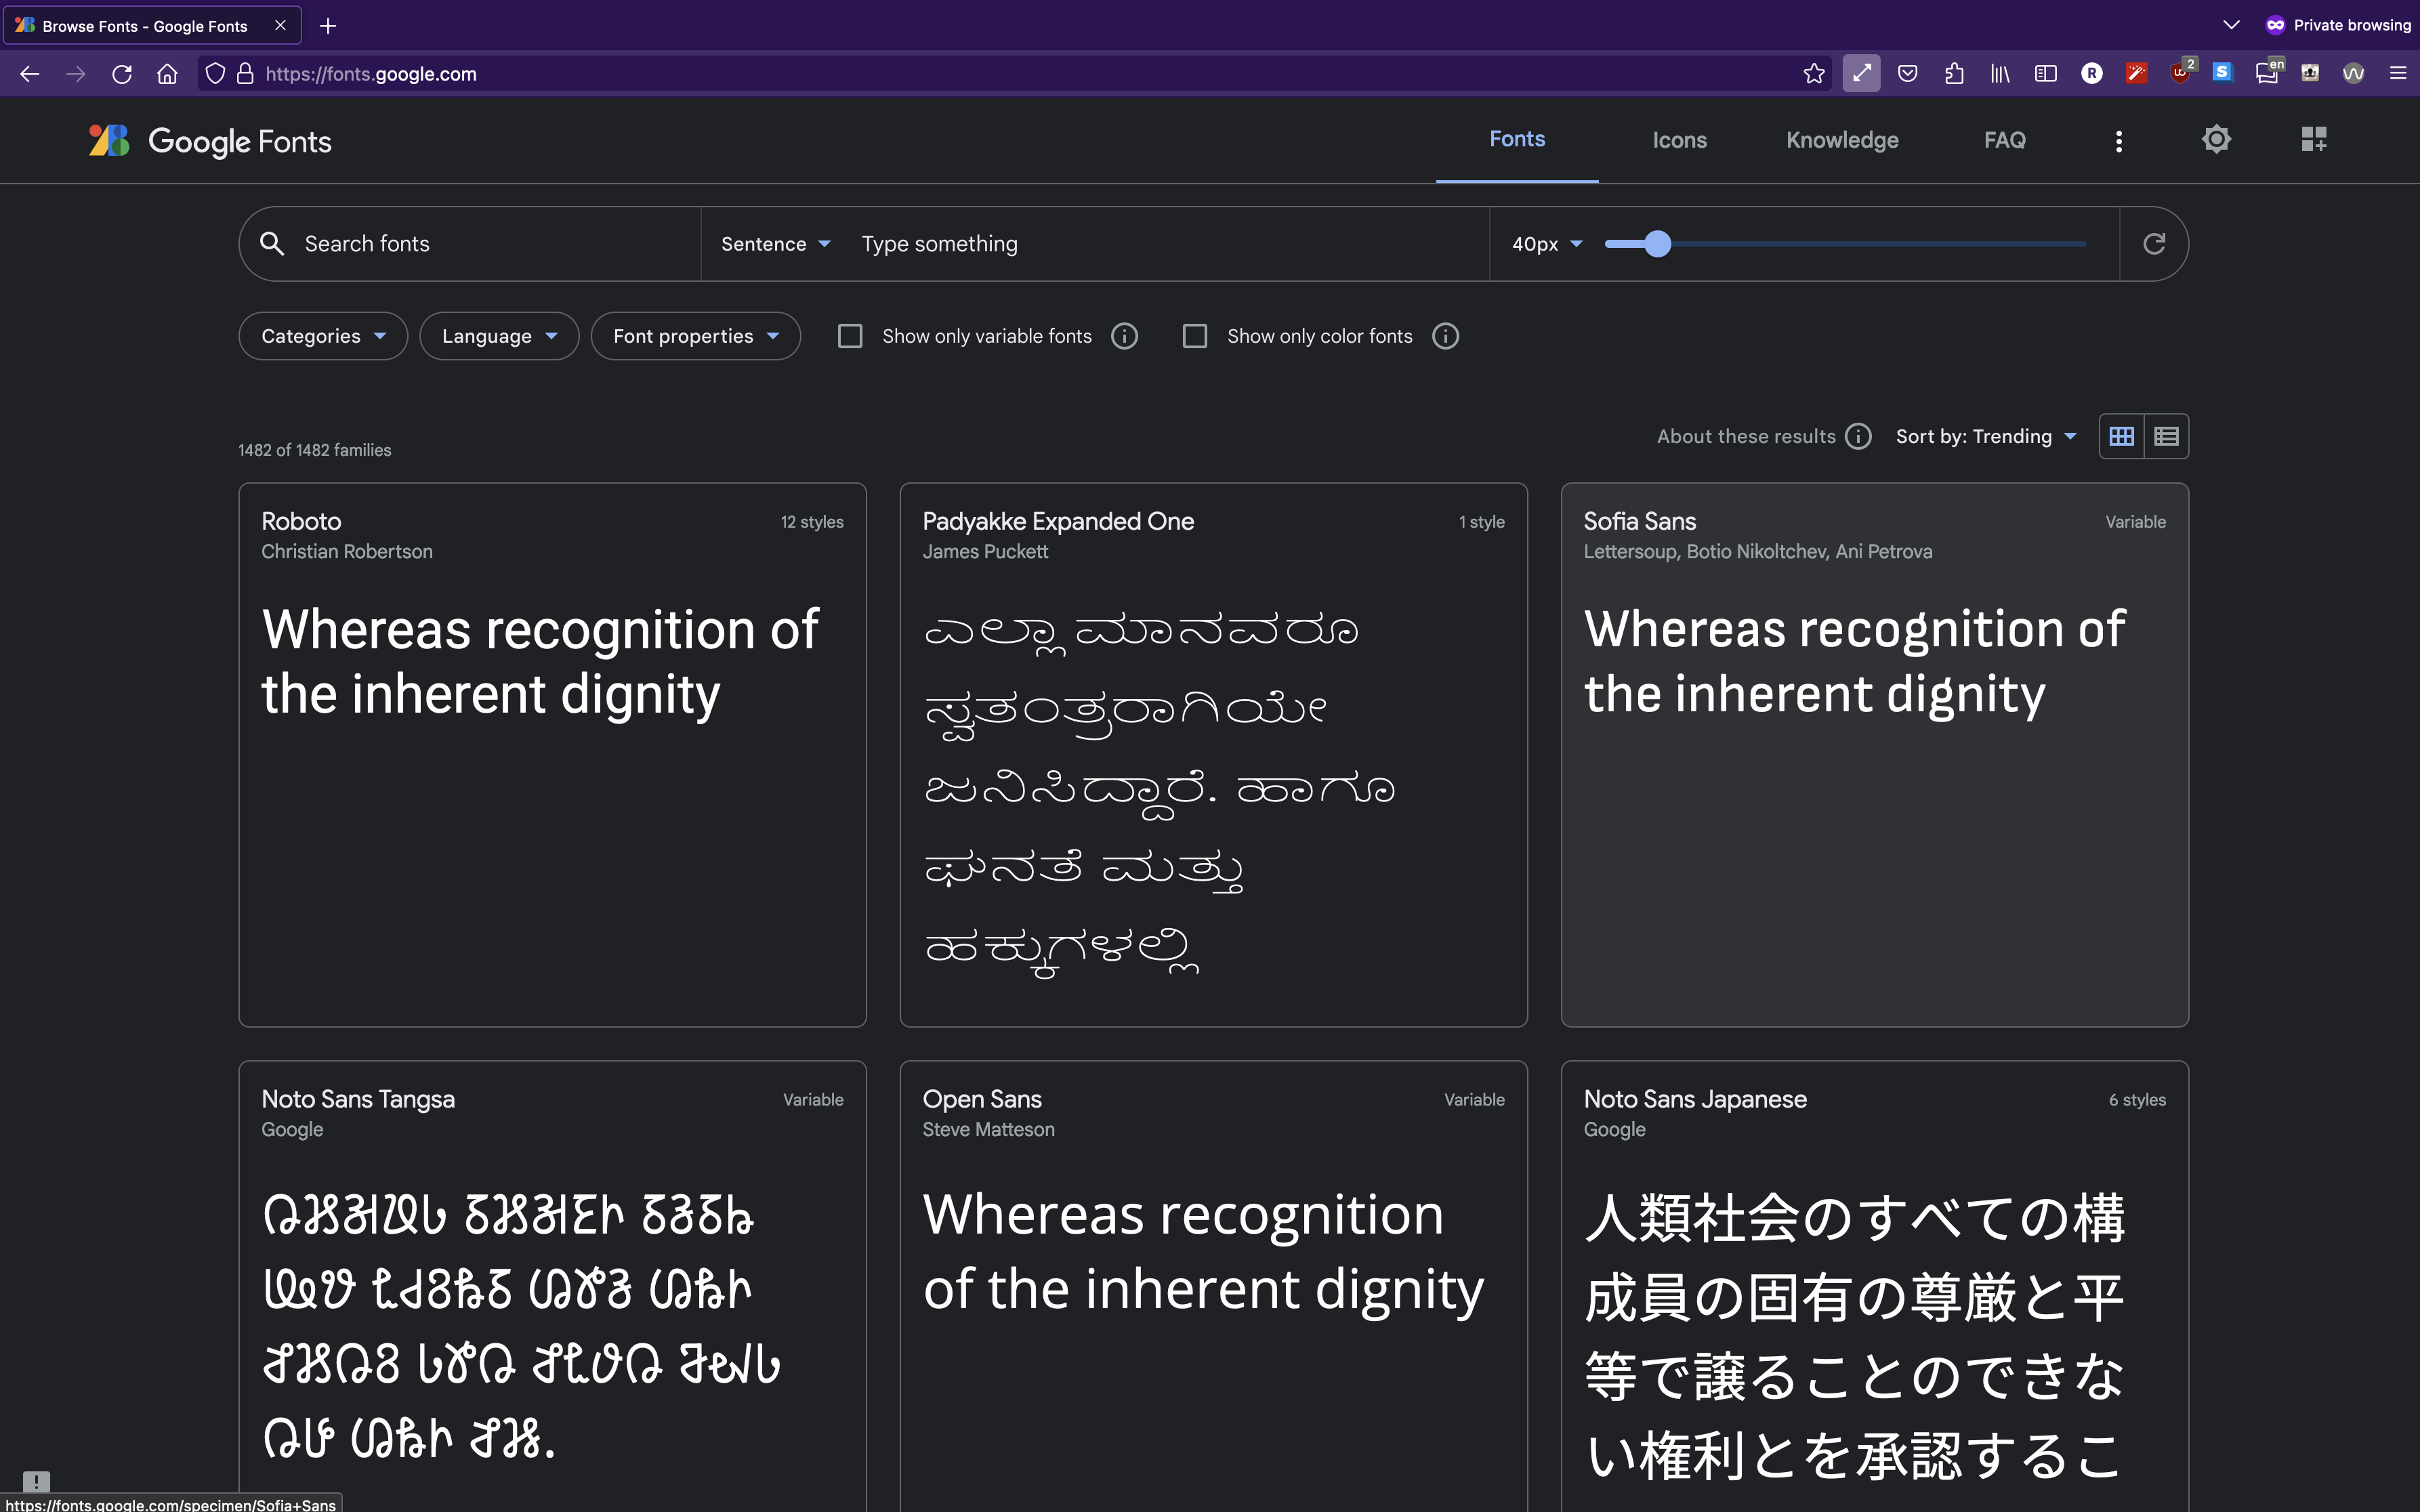
Task: Open variable fonts info icon
Action: 1124,336
